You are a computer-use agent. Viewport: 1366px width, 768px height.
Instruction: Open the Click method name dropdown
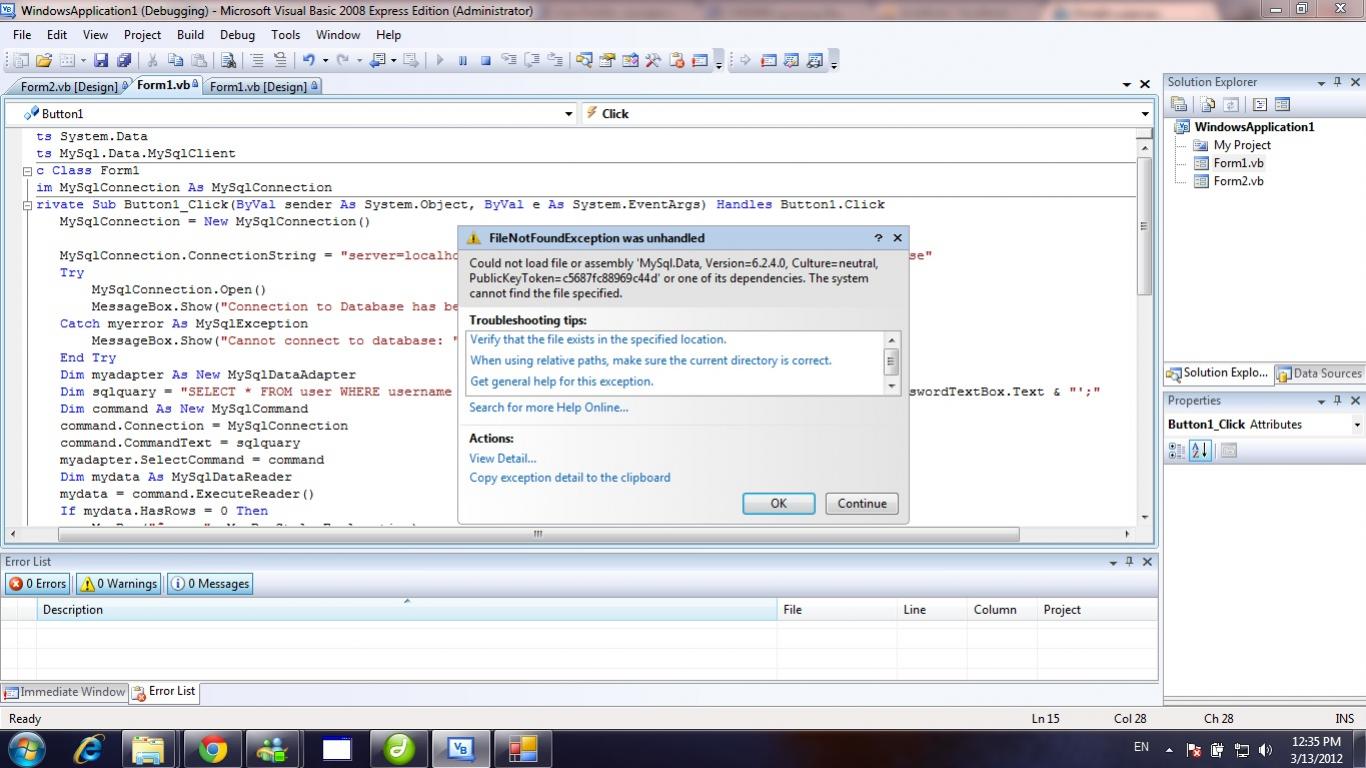pos(1145,114)
